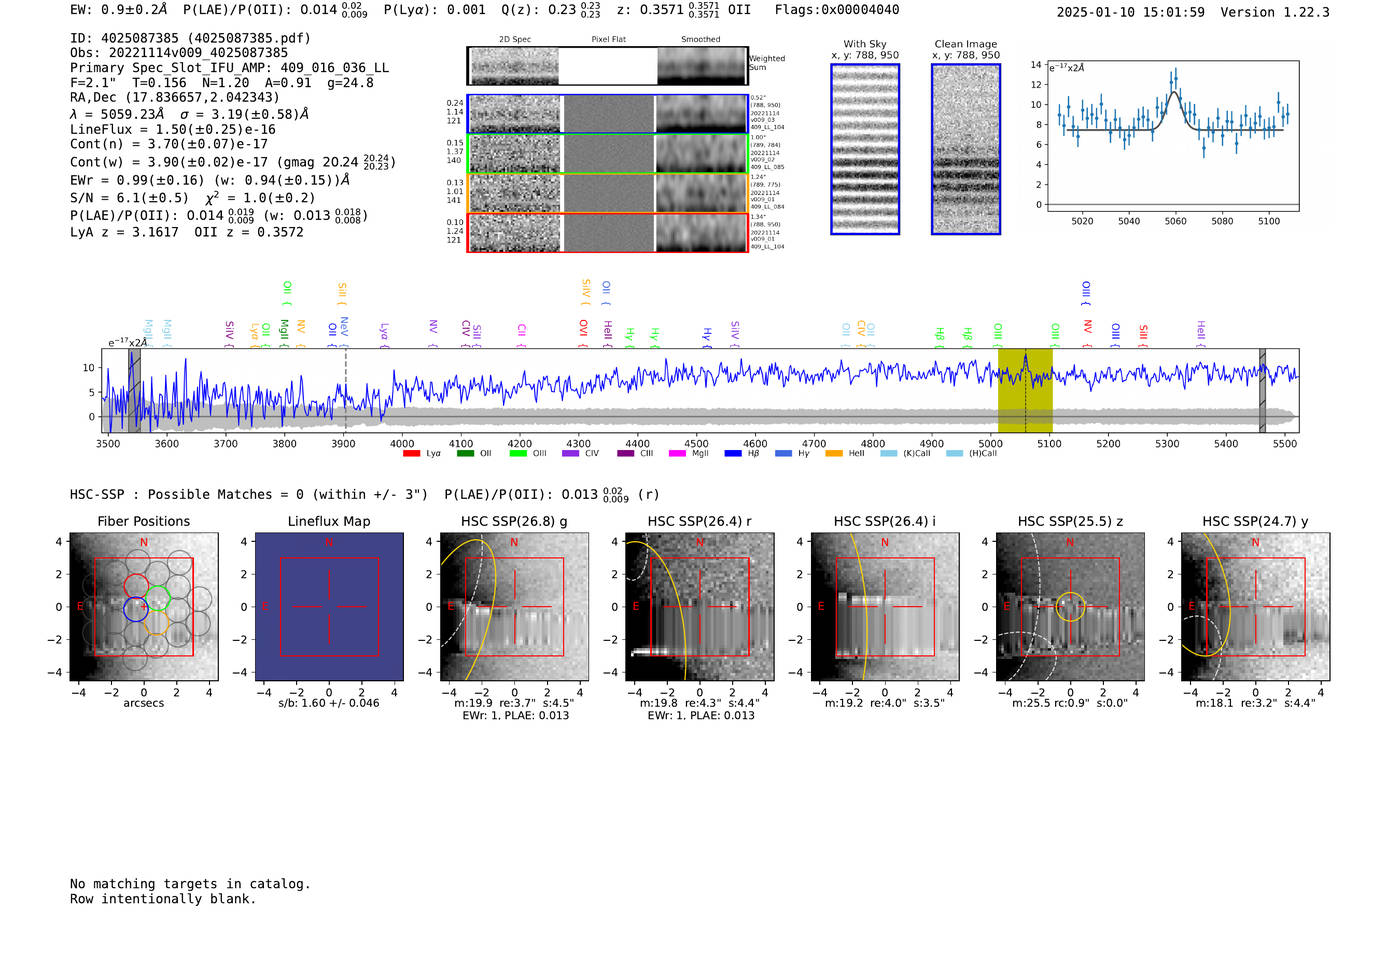Select the blue-bordered 2D spectrum row
This screenshot has width=1400, height=953.
coord(608,114)
